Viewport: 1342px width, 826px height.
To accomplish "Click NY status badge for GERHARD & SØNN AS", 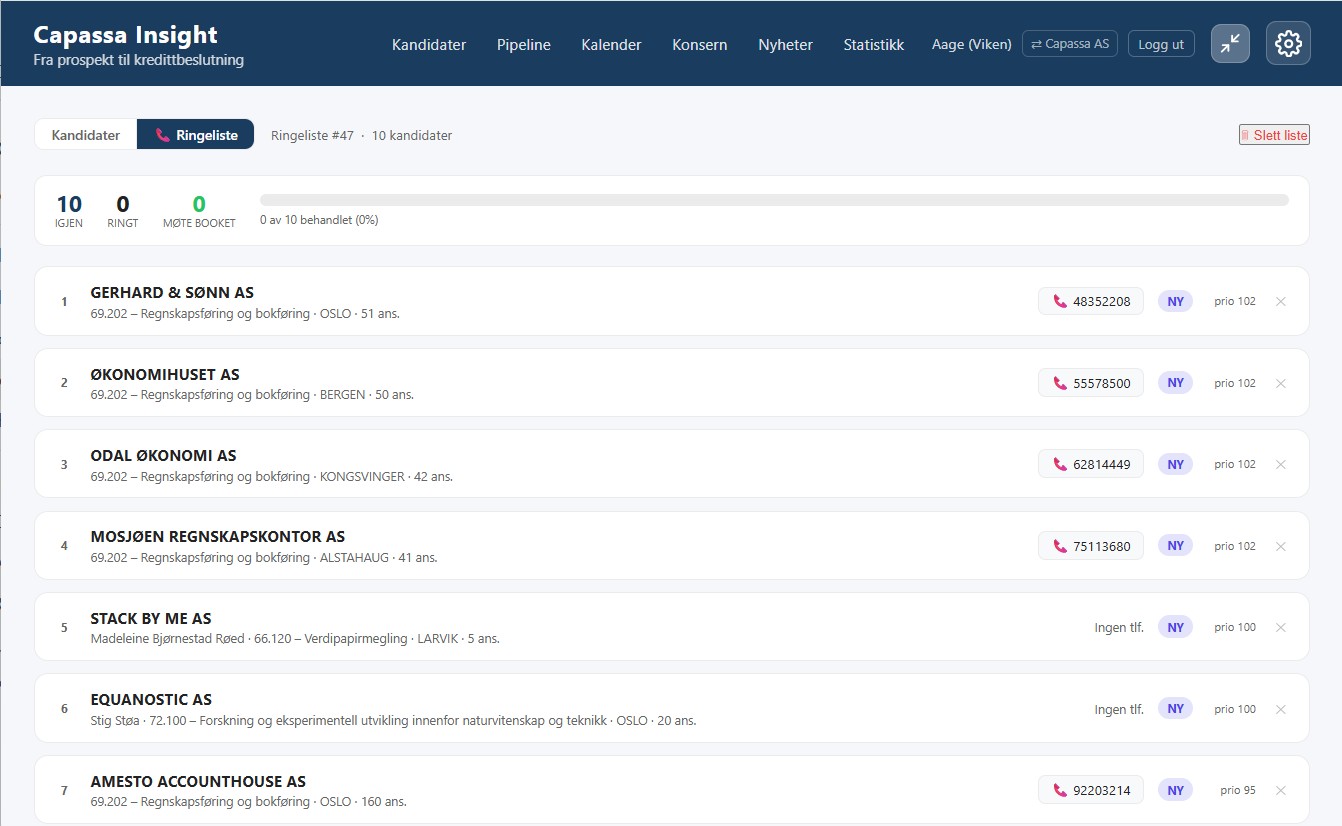I will [x=1175, y=301].
